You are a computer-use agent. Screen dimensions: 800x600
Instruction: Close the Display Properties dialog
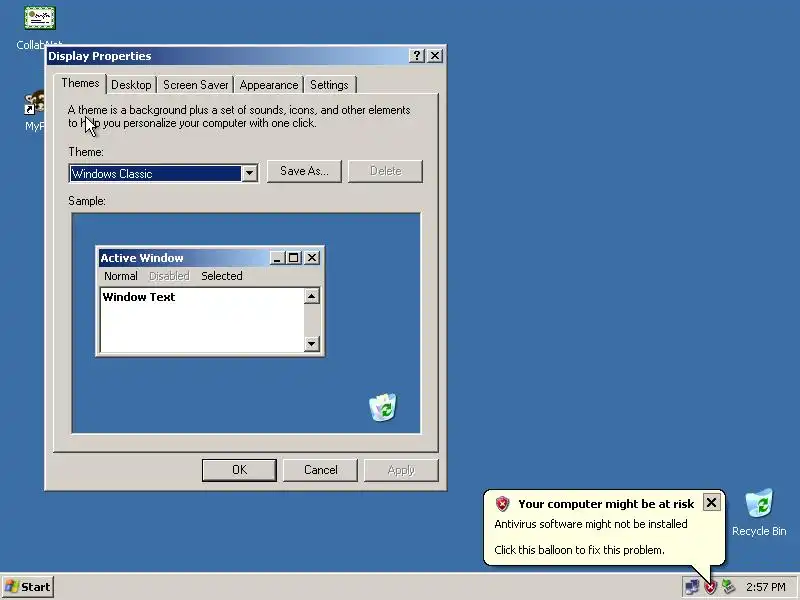(x=435, y=56)
